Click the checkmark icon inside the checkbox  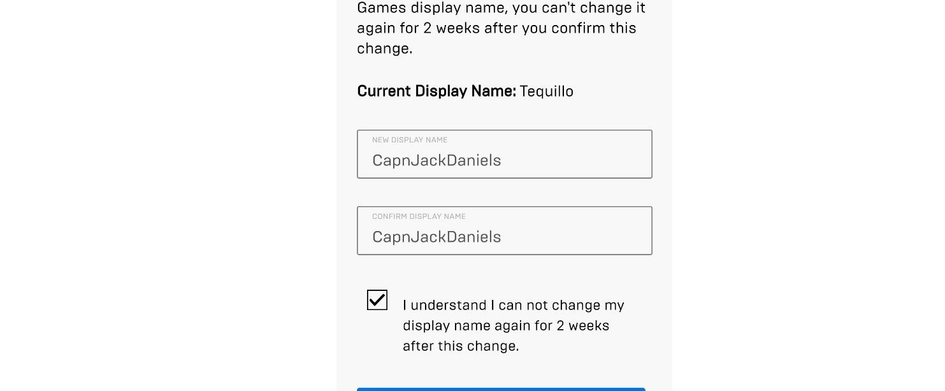click(377, 299)
